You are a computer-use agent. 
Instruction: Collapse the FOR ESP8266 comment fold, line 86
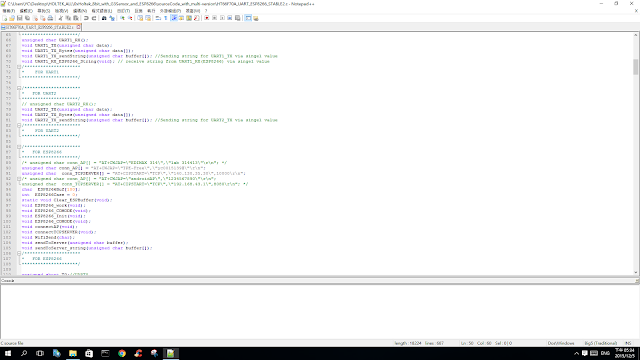(x=19, y=147)
